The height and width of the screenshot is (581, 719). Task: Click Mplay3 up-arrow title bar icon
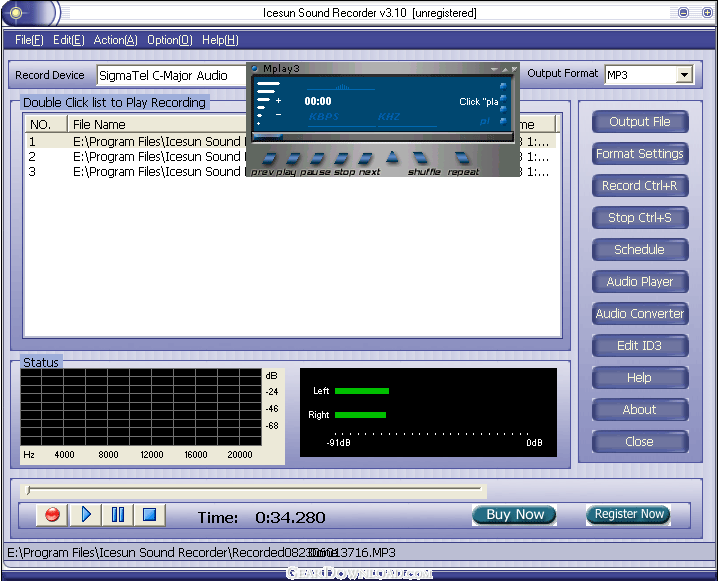[504, 69]
